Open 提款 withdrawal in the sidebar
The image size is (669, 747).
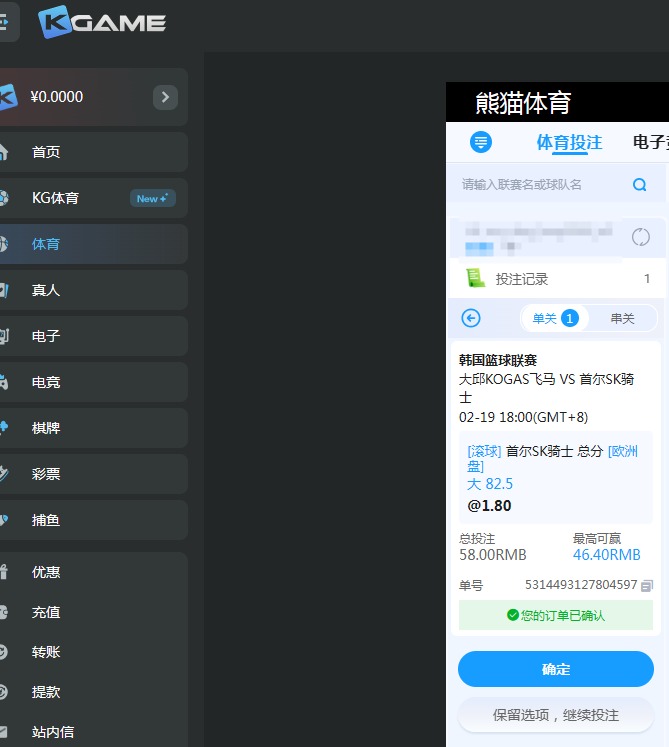93,692
